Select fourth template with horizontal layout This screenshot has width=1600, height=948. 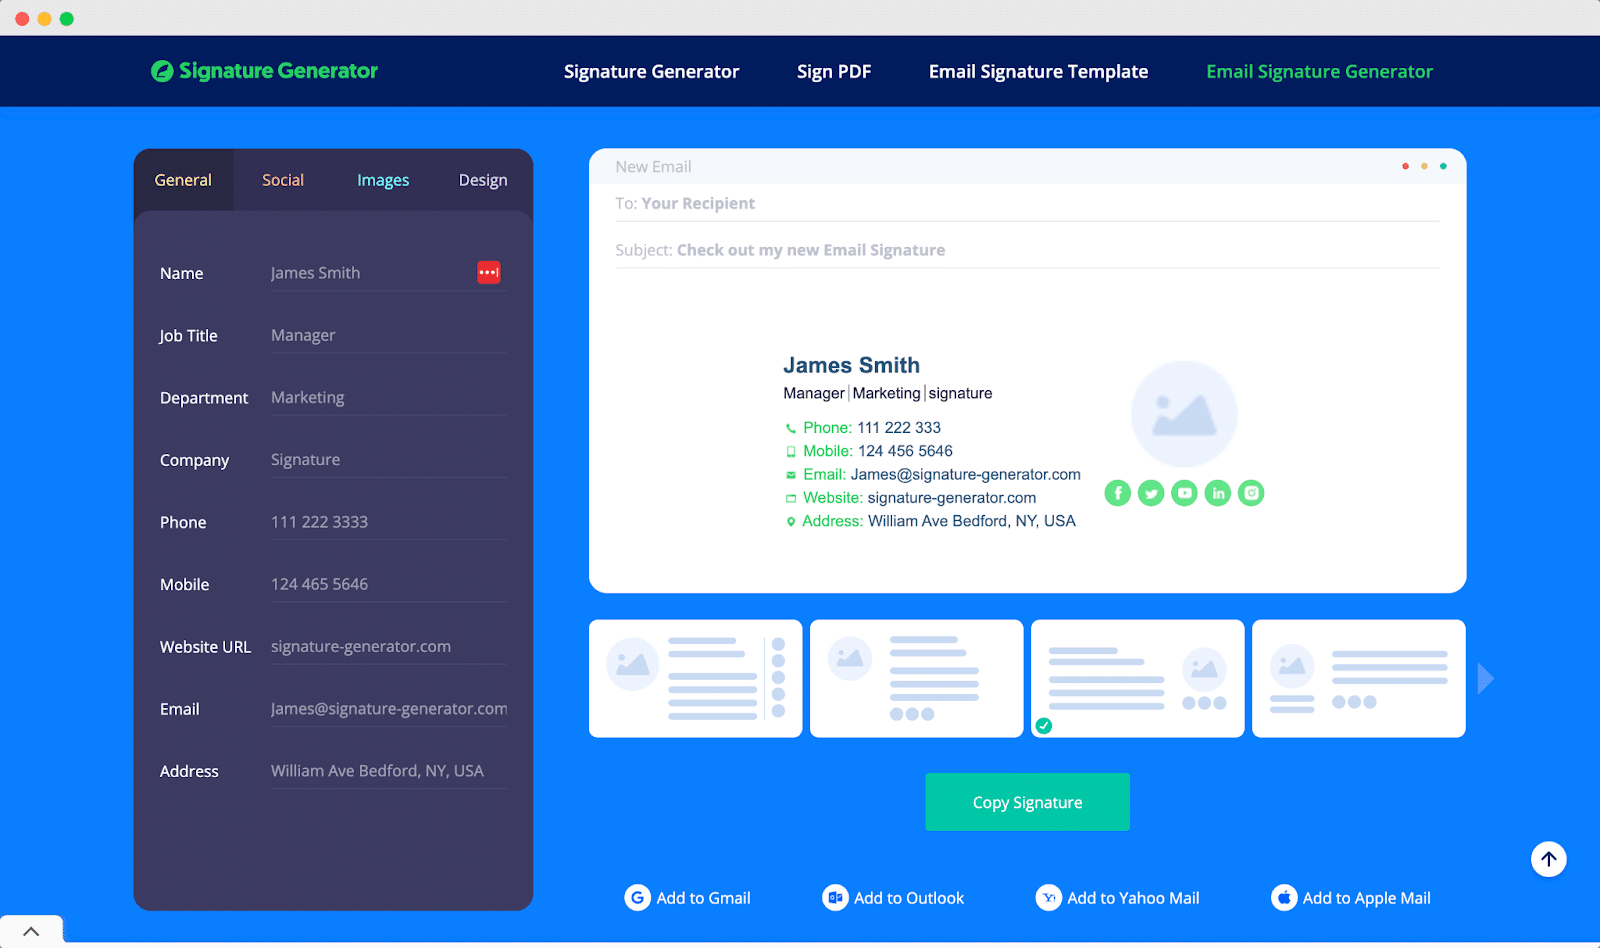pyautogui.click(x=1358, y=679)
